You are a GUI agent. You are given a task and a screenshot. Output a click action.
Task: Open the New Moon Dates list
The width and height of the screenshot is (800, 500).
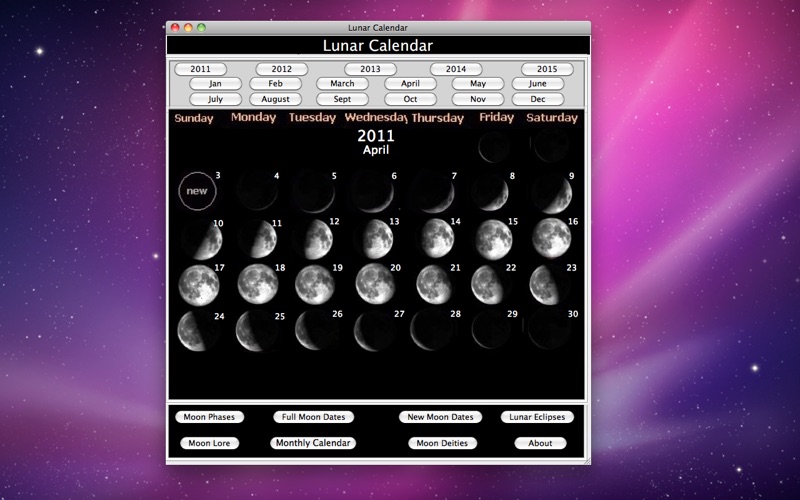click(x=440, y=417)
